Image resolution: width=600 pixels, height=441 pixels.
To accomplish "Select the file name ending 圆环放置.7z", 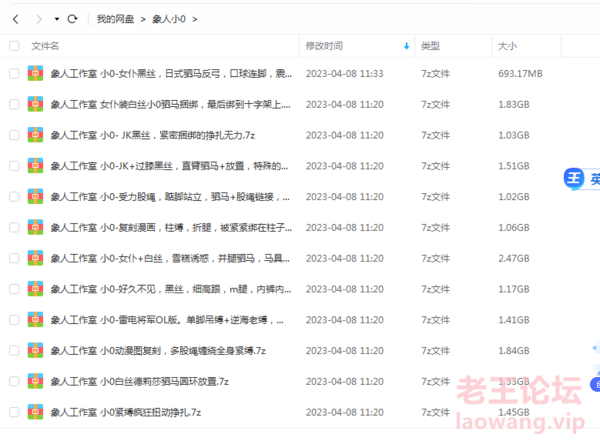I will click(140, 381).
